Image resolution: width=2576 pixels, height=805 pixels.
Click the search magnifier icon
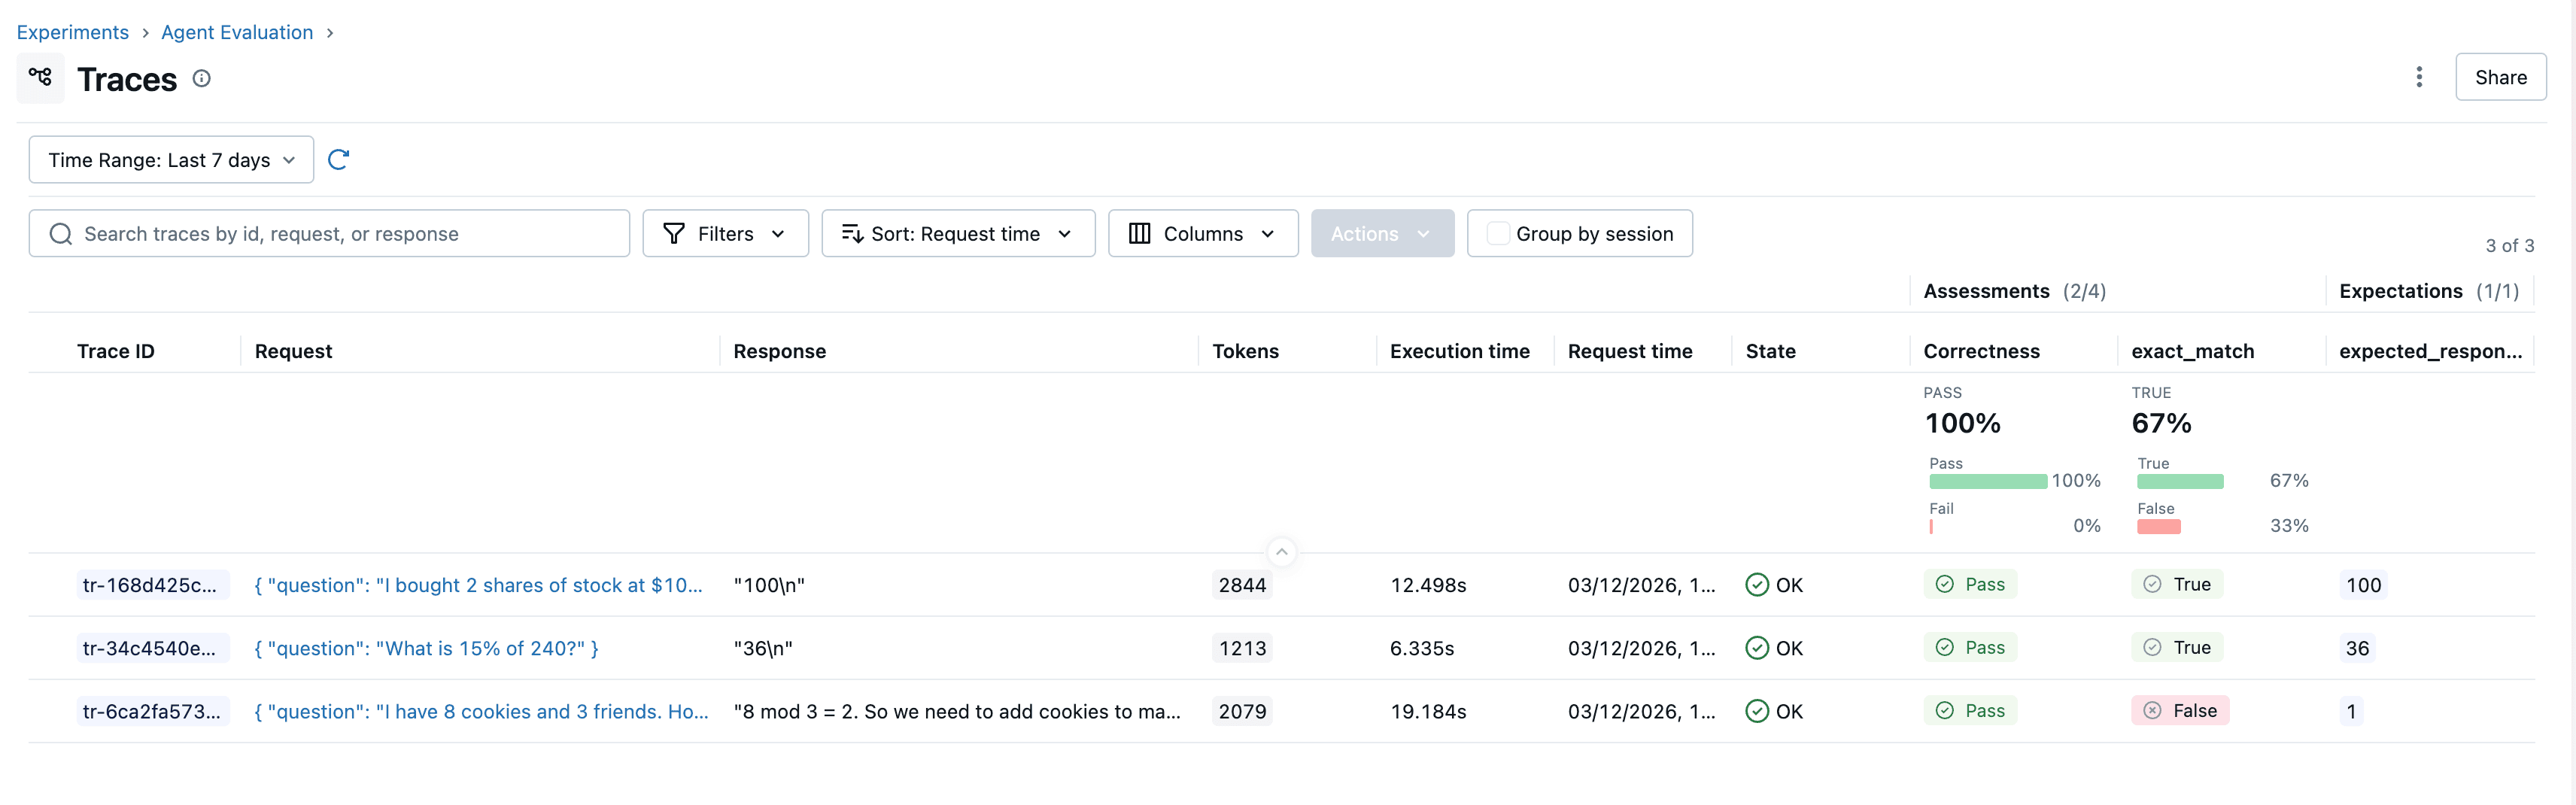click(x=60, y=233)
